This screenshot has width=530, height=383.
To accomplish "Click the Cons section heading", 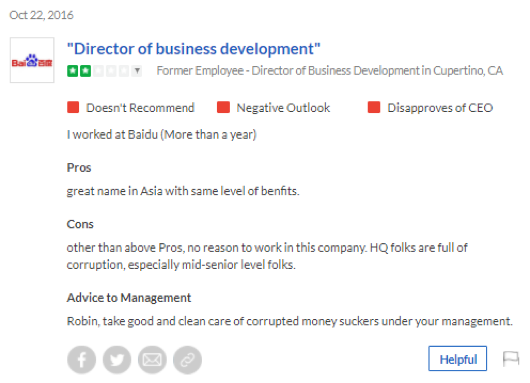I will [x=80, y=224].
